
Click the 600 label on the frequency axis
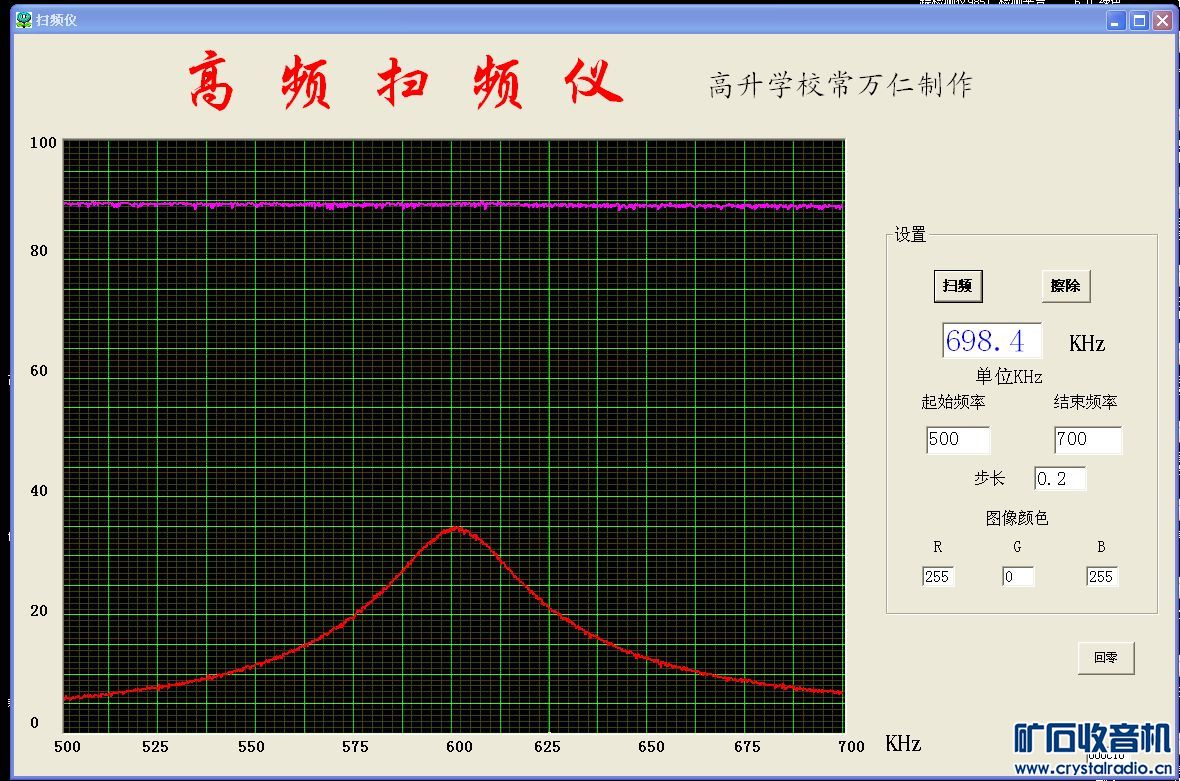click(459, 747)
